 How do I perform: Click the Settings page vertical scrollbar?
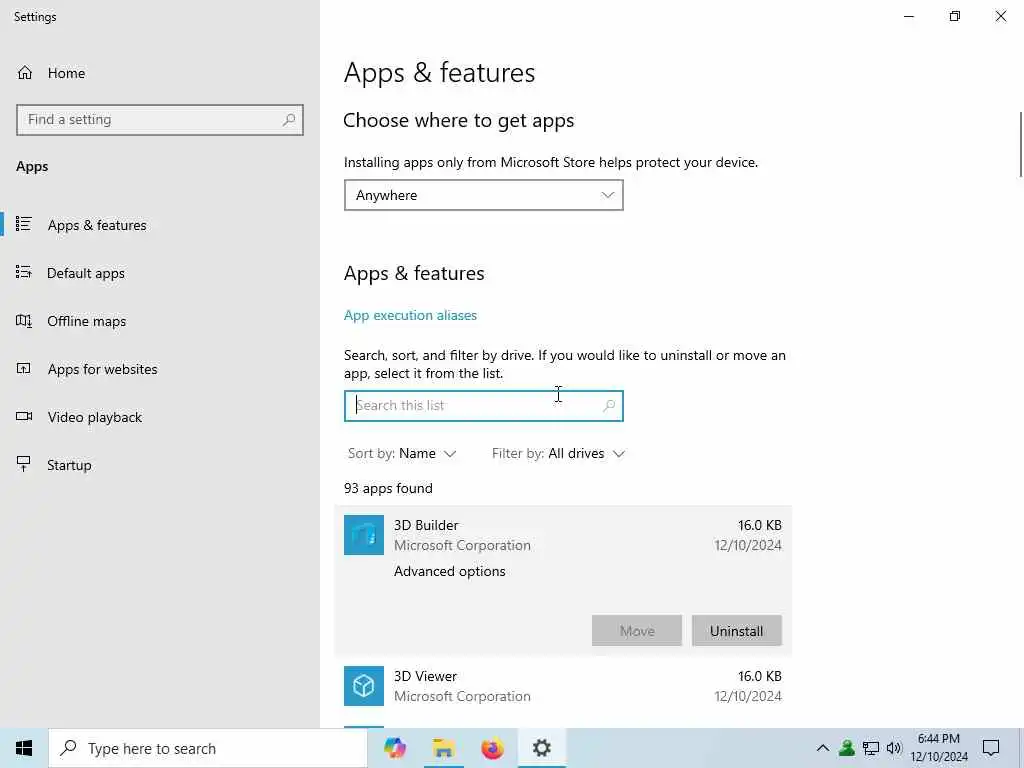pyautogui.click(x=1020, y=144)
